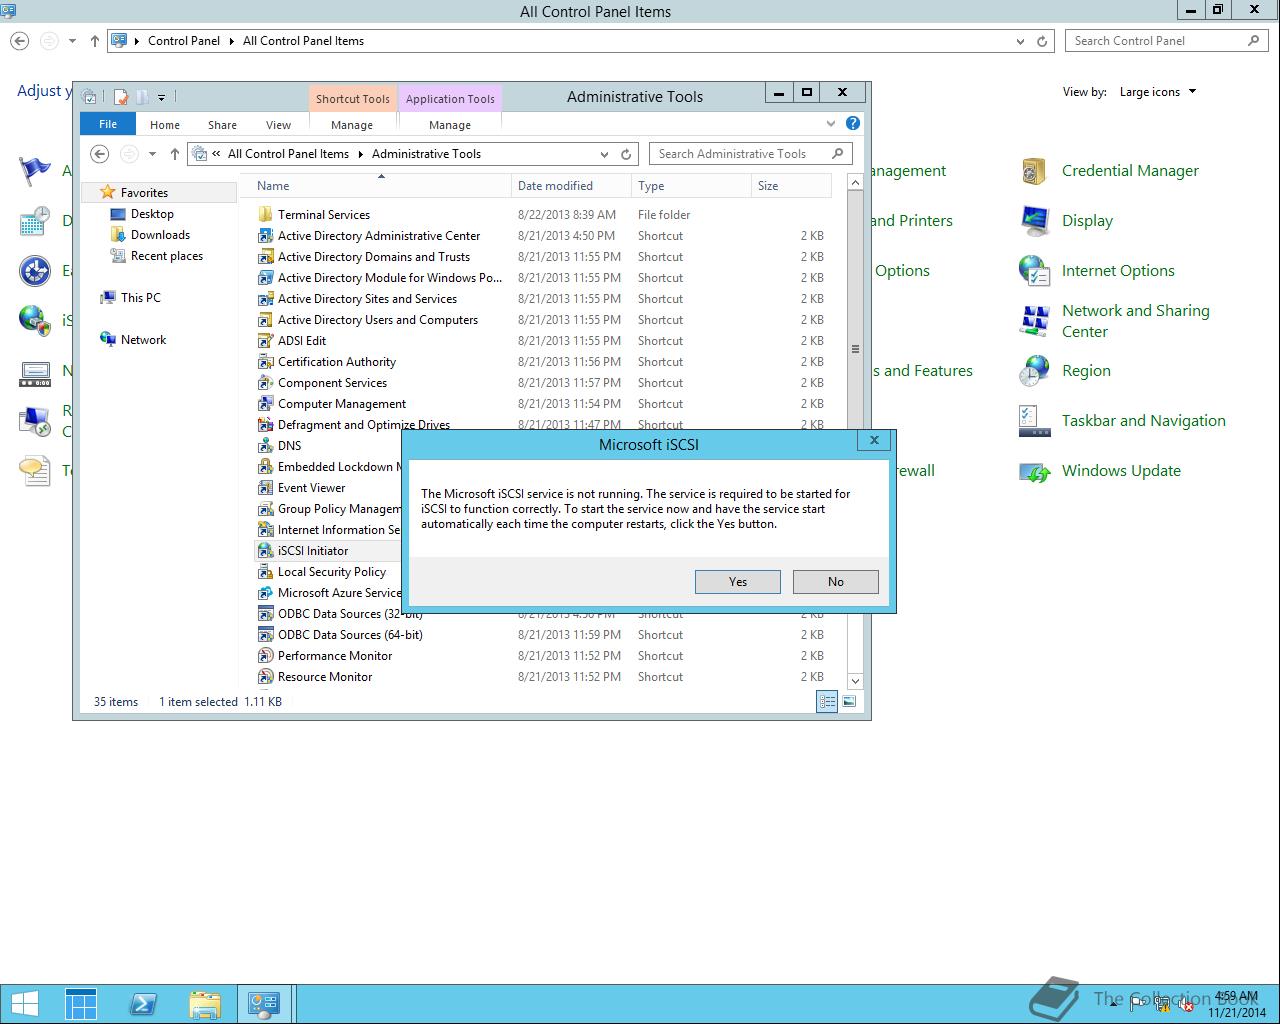Open Manage tab under Shortcut Tools
This screenshot has width=1280, height=1024.
(x=352, y=125)
